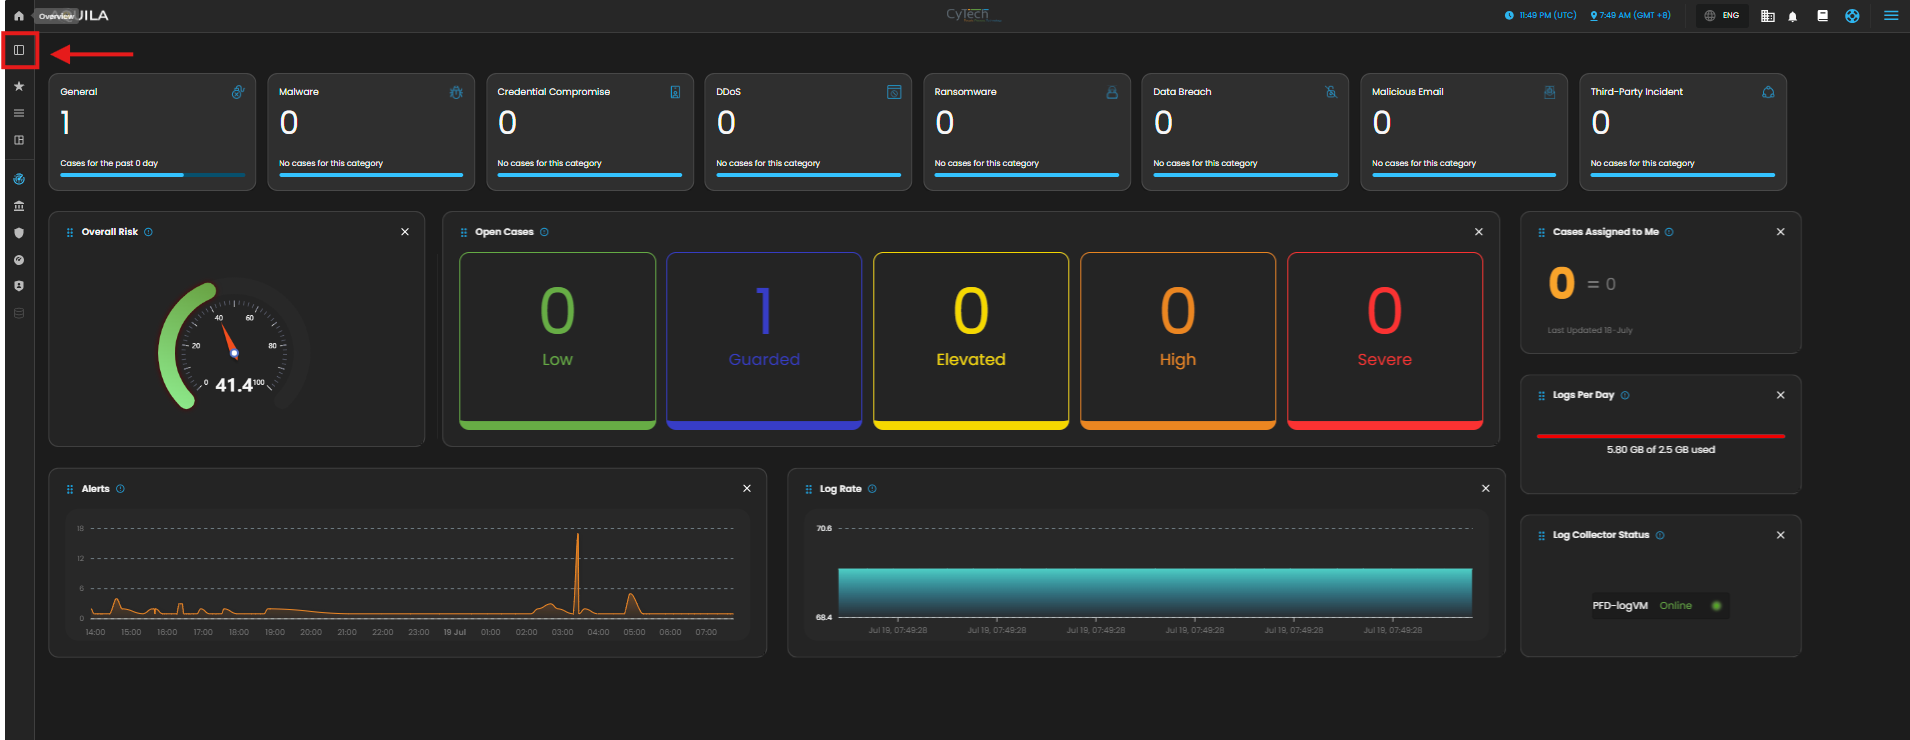Click the 11:49 PM (UTC) clock
The image size is (1910, 740).
1541,16
